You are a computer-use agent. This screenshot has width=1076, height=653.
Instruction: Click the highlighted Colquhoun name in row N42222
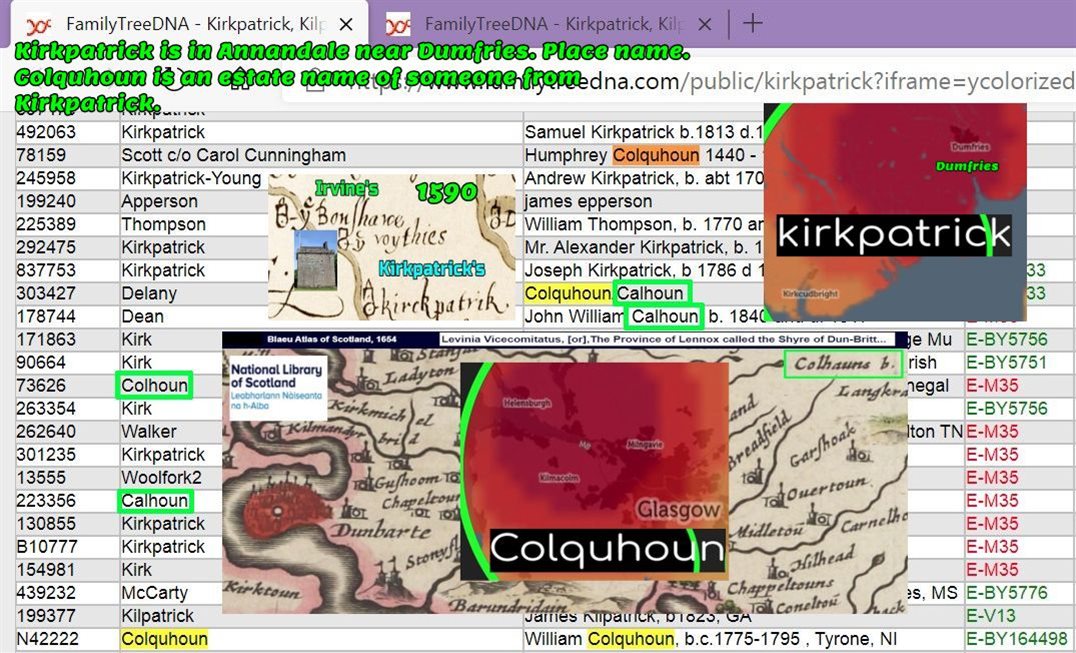[x=164, y=639]
